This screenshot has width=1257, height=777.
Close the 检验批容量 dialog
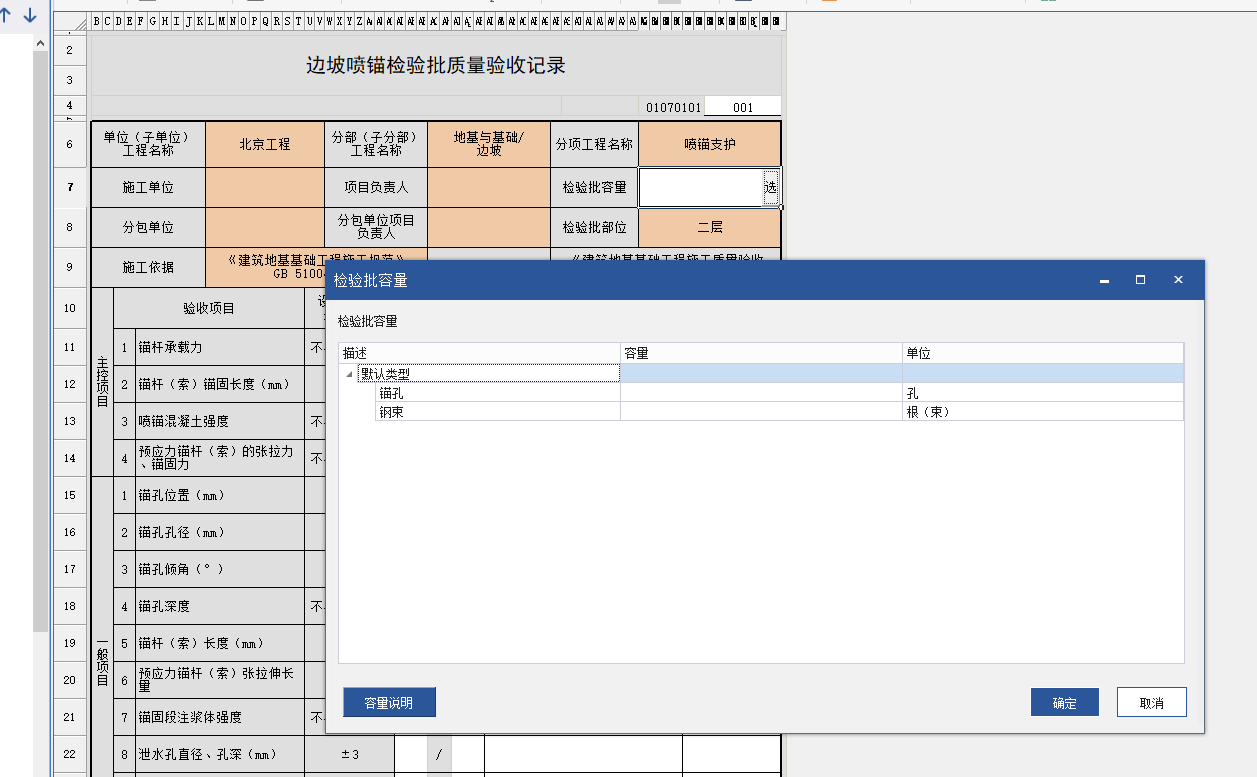[x=1178, y=280]
